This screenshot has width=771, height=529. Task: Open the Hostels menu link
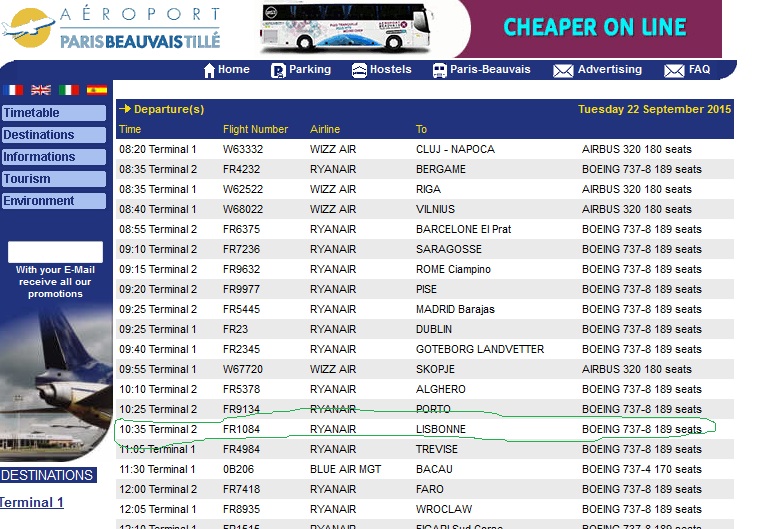[x=390, y=69]
